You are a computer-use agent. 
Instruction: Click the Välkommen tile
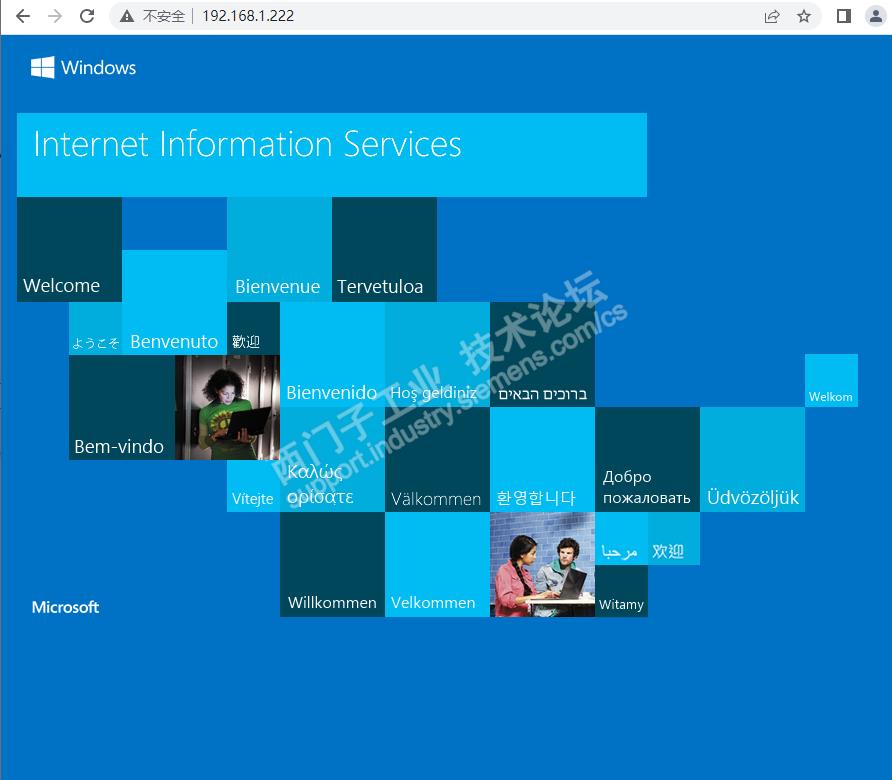[x=437, y=460]
